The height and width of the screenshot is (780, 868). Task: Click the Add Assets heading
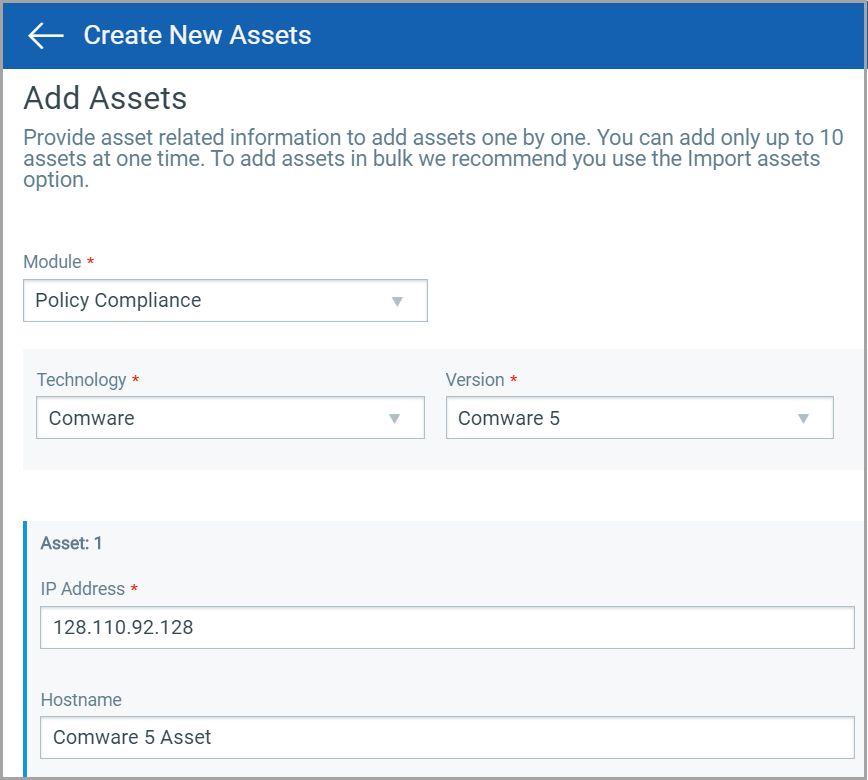(105, 99)
